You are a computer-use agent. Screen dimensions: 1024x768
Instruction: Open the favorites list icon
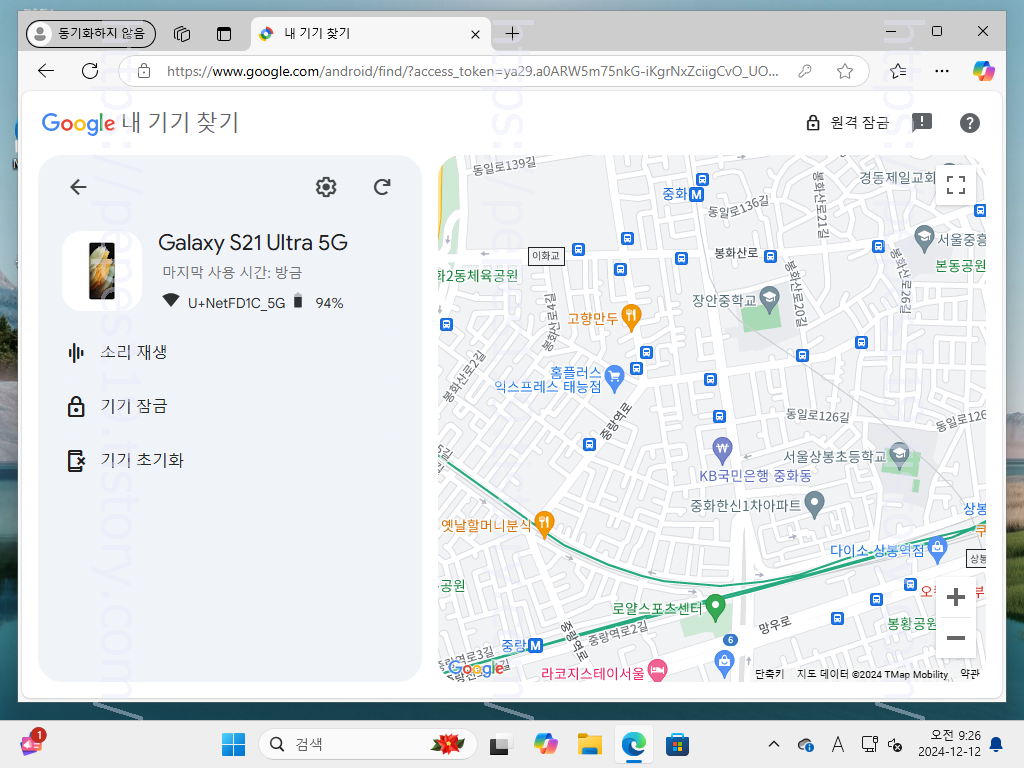(x=898, y=71)
